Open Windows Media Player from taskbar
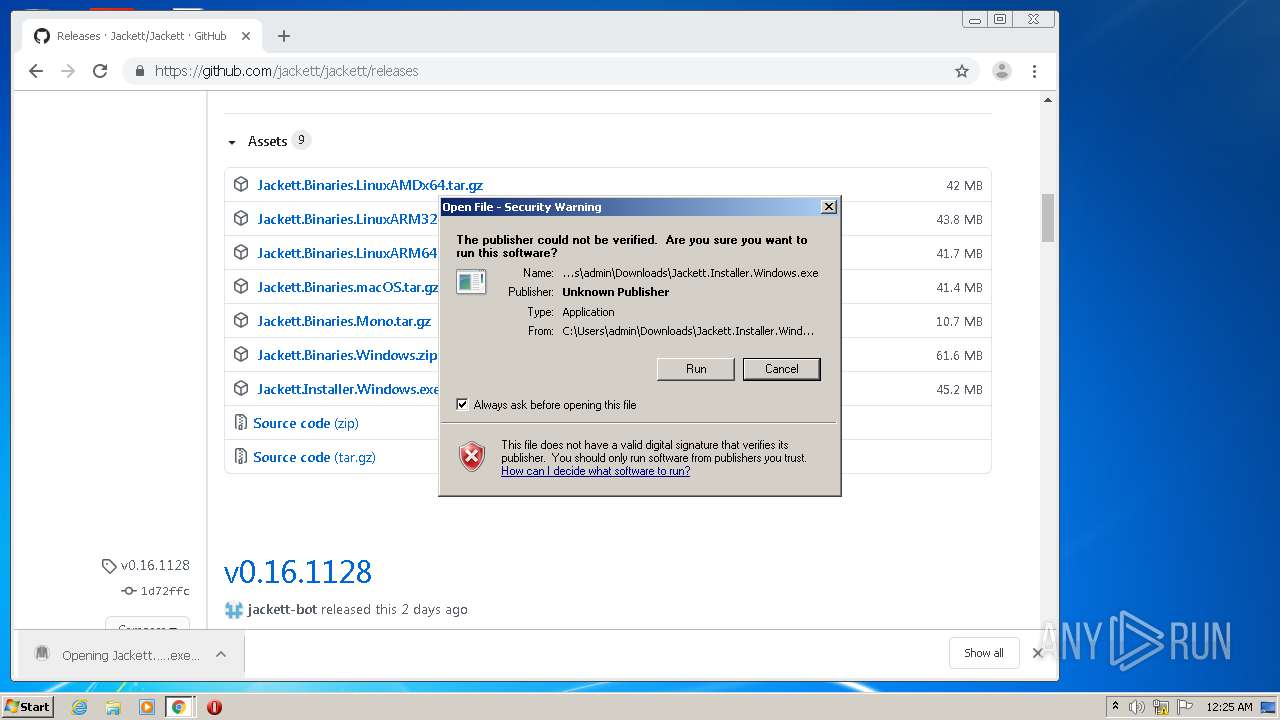1280x720 pixels. (147, 707)
